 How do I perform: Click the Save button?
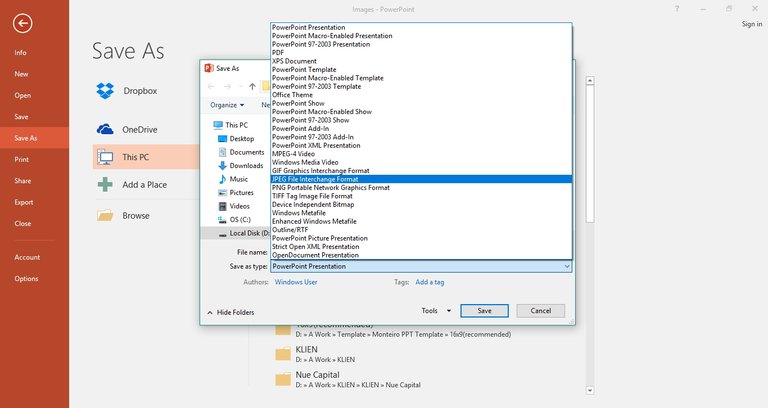point(484,311)
